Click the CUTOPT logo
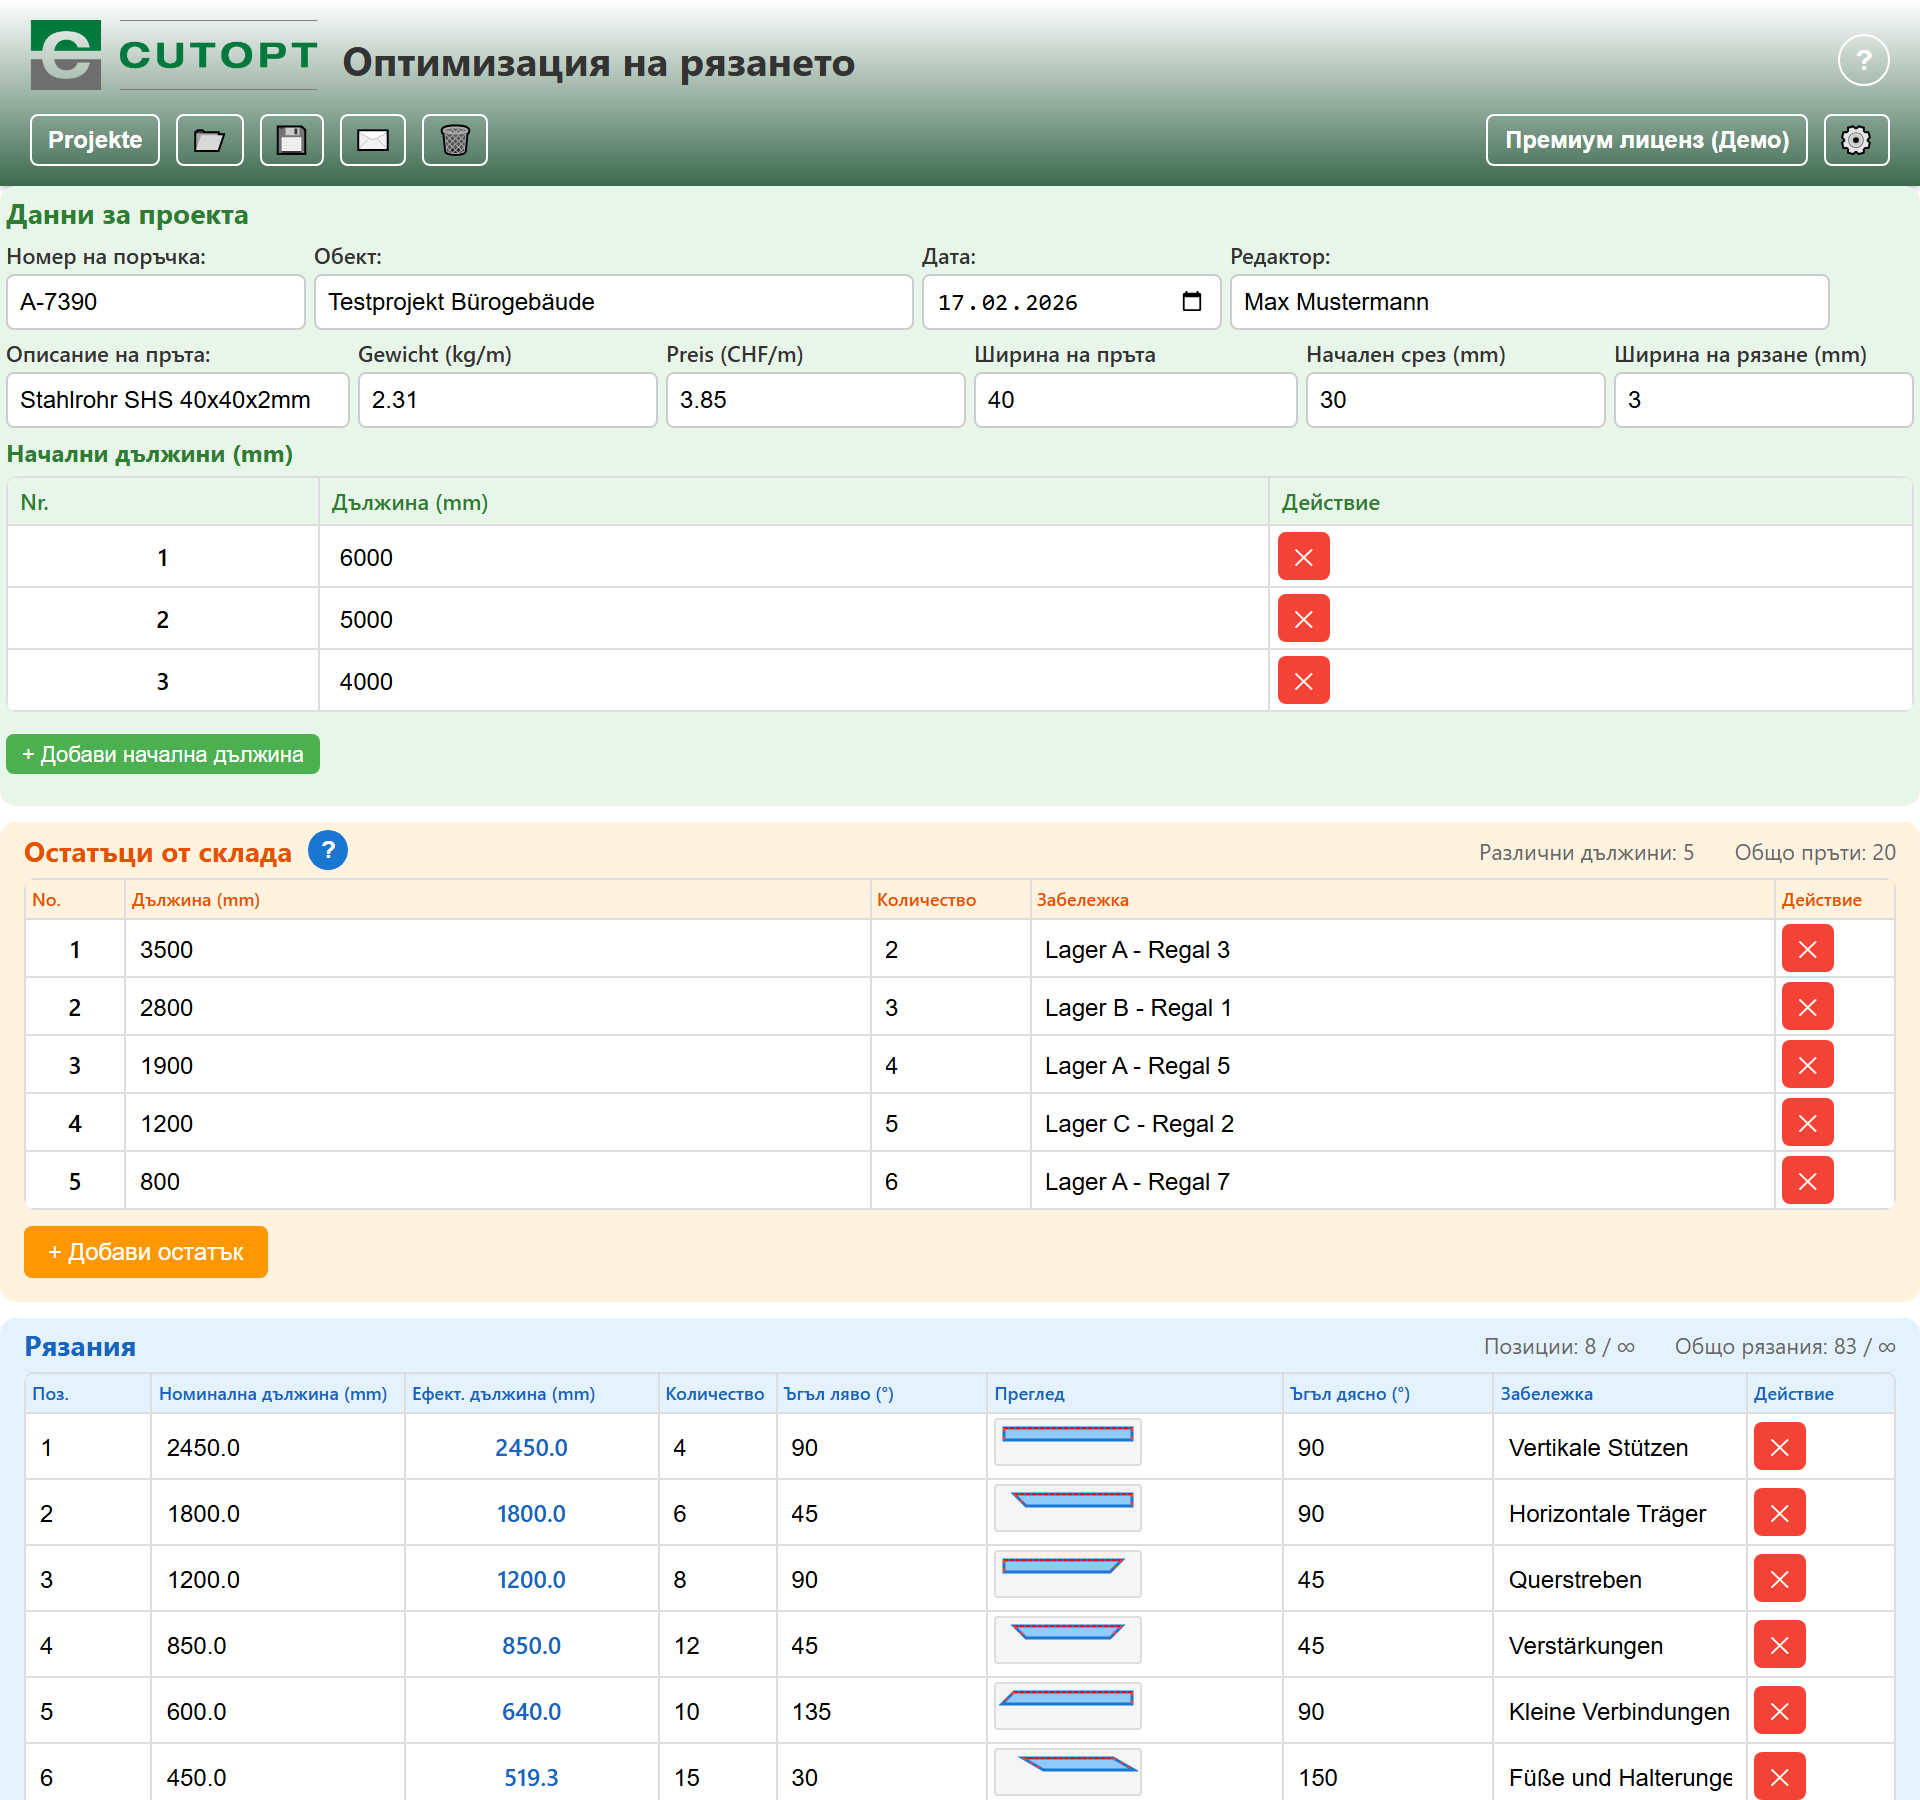Image resolution: width=1920 pixels, height=1800 pixels. click(174, 55)
